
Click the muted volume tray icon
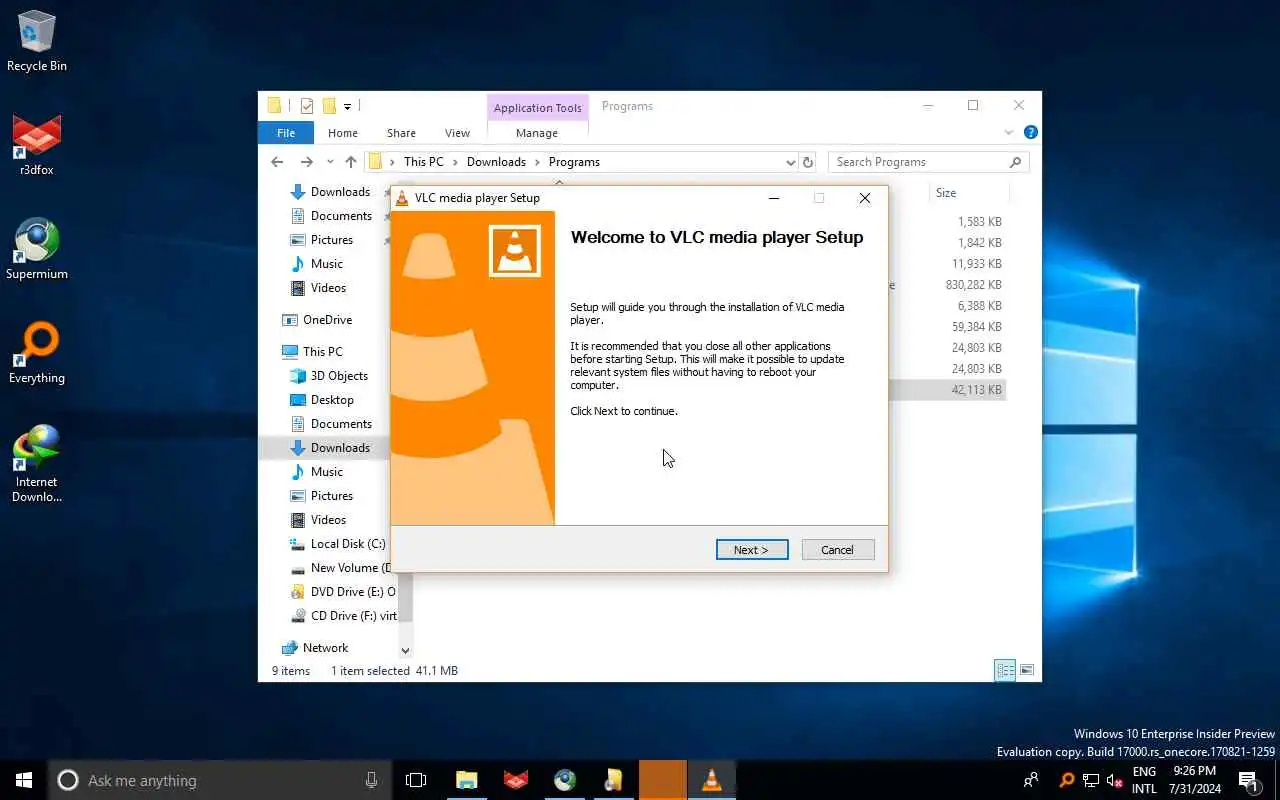[1115, 780]
